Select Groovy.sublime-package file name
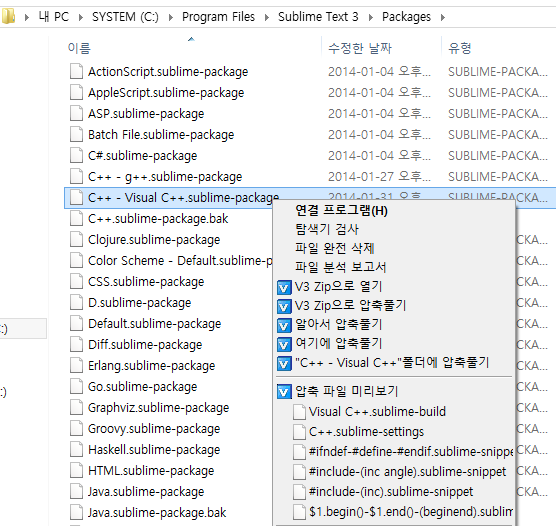 coord(154,428)
